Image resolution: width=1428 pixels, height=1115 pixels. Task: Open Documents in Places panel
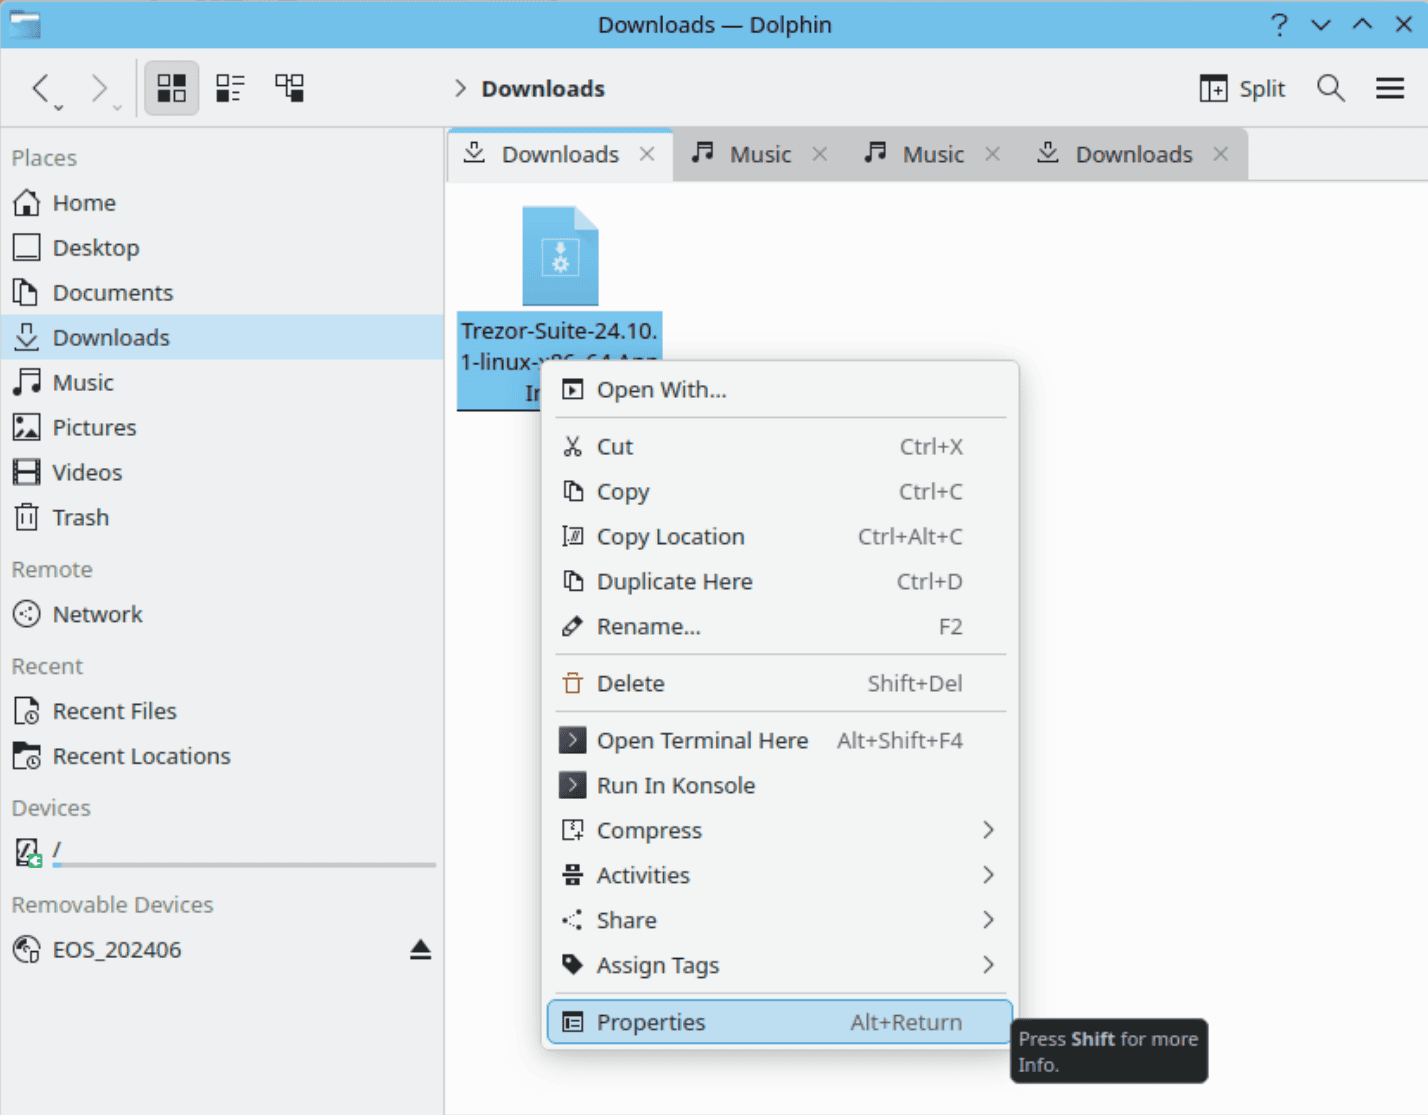(222, 293)
